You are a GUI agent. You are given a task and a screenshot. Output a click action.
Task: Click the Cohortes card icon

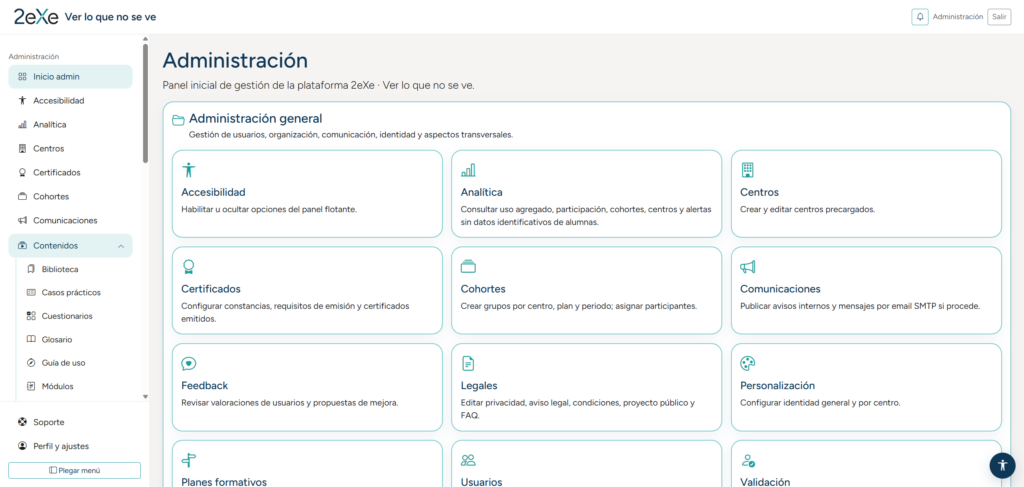pyautogui.click(x=468, y=267)
